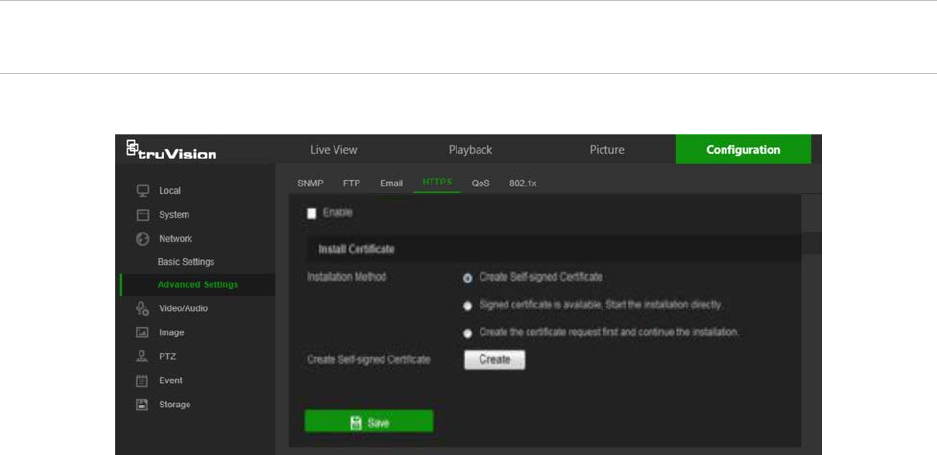Click the Create certificate button
937x455 pixels.
coord(495,360)
